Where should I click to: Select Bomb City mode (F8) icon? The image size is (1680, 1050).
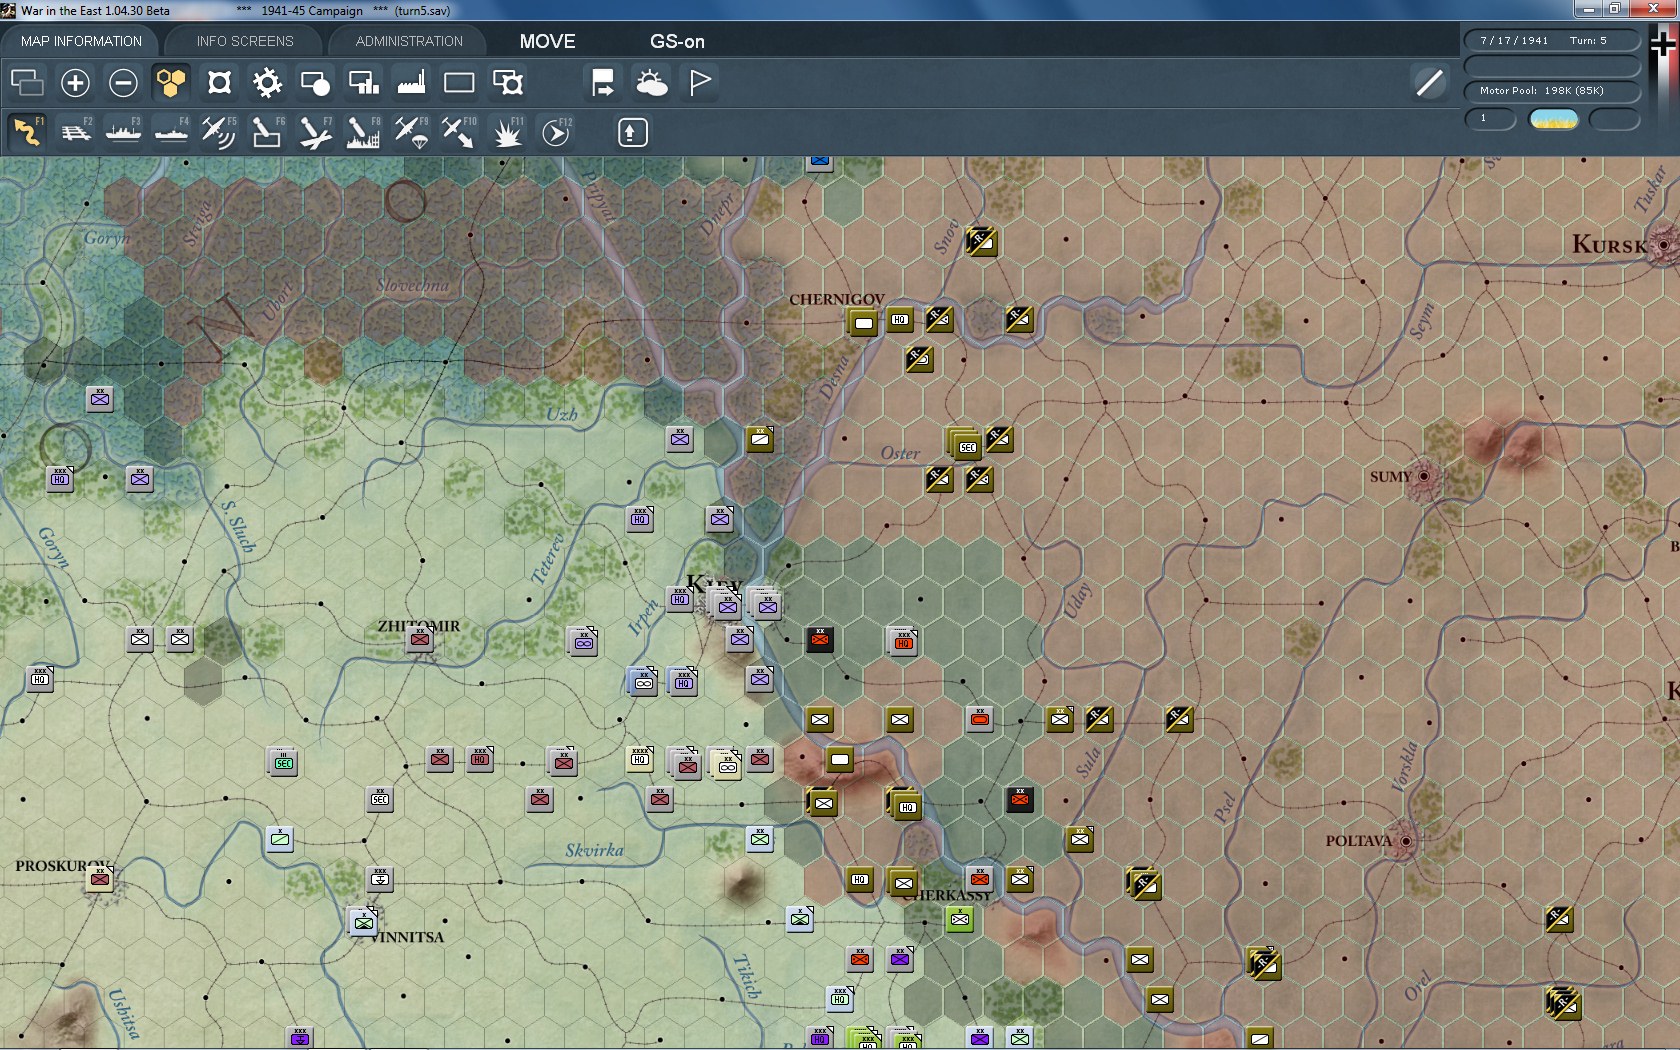pos(363,132)
